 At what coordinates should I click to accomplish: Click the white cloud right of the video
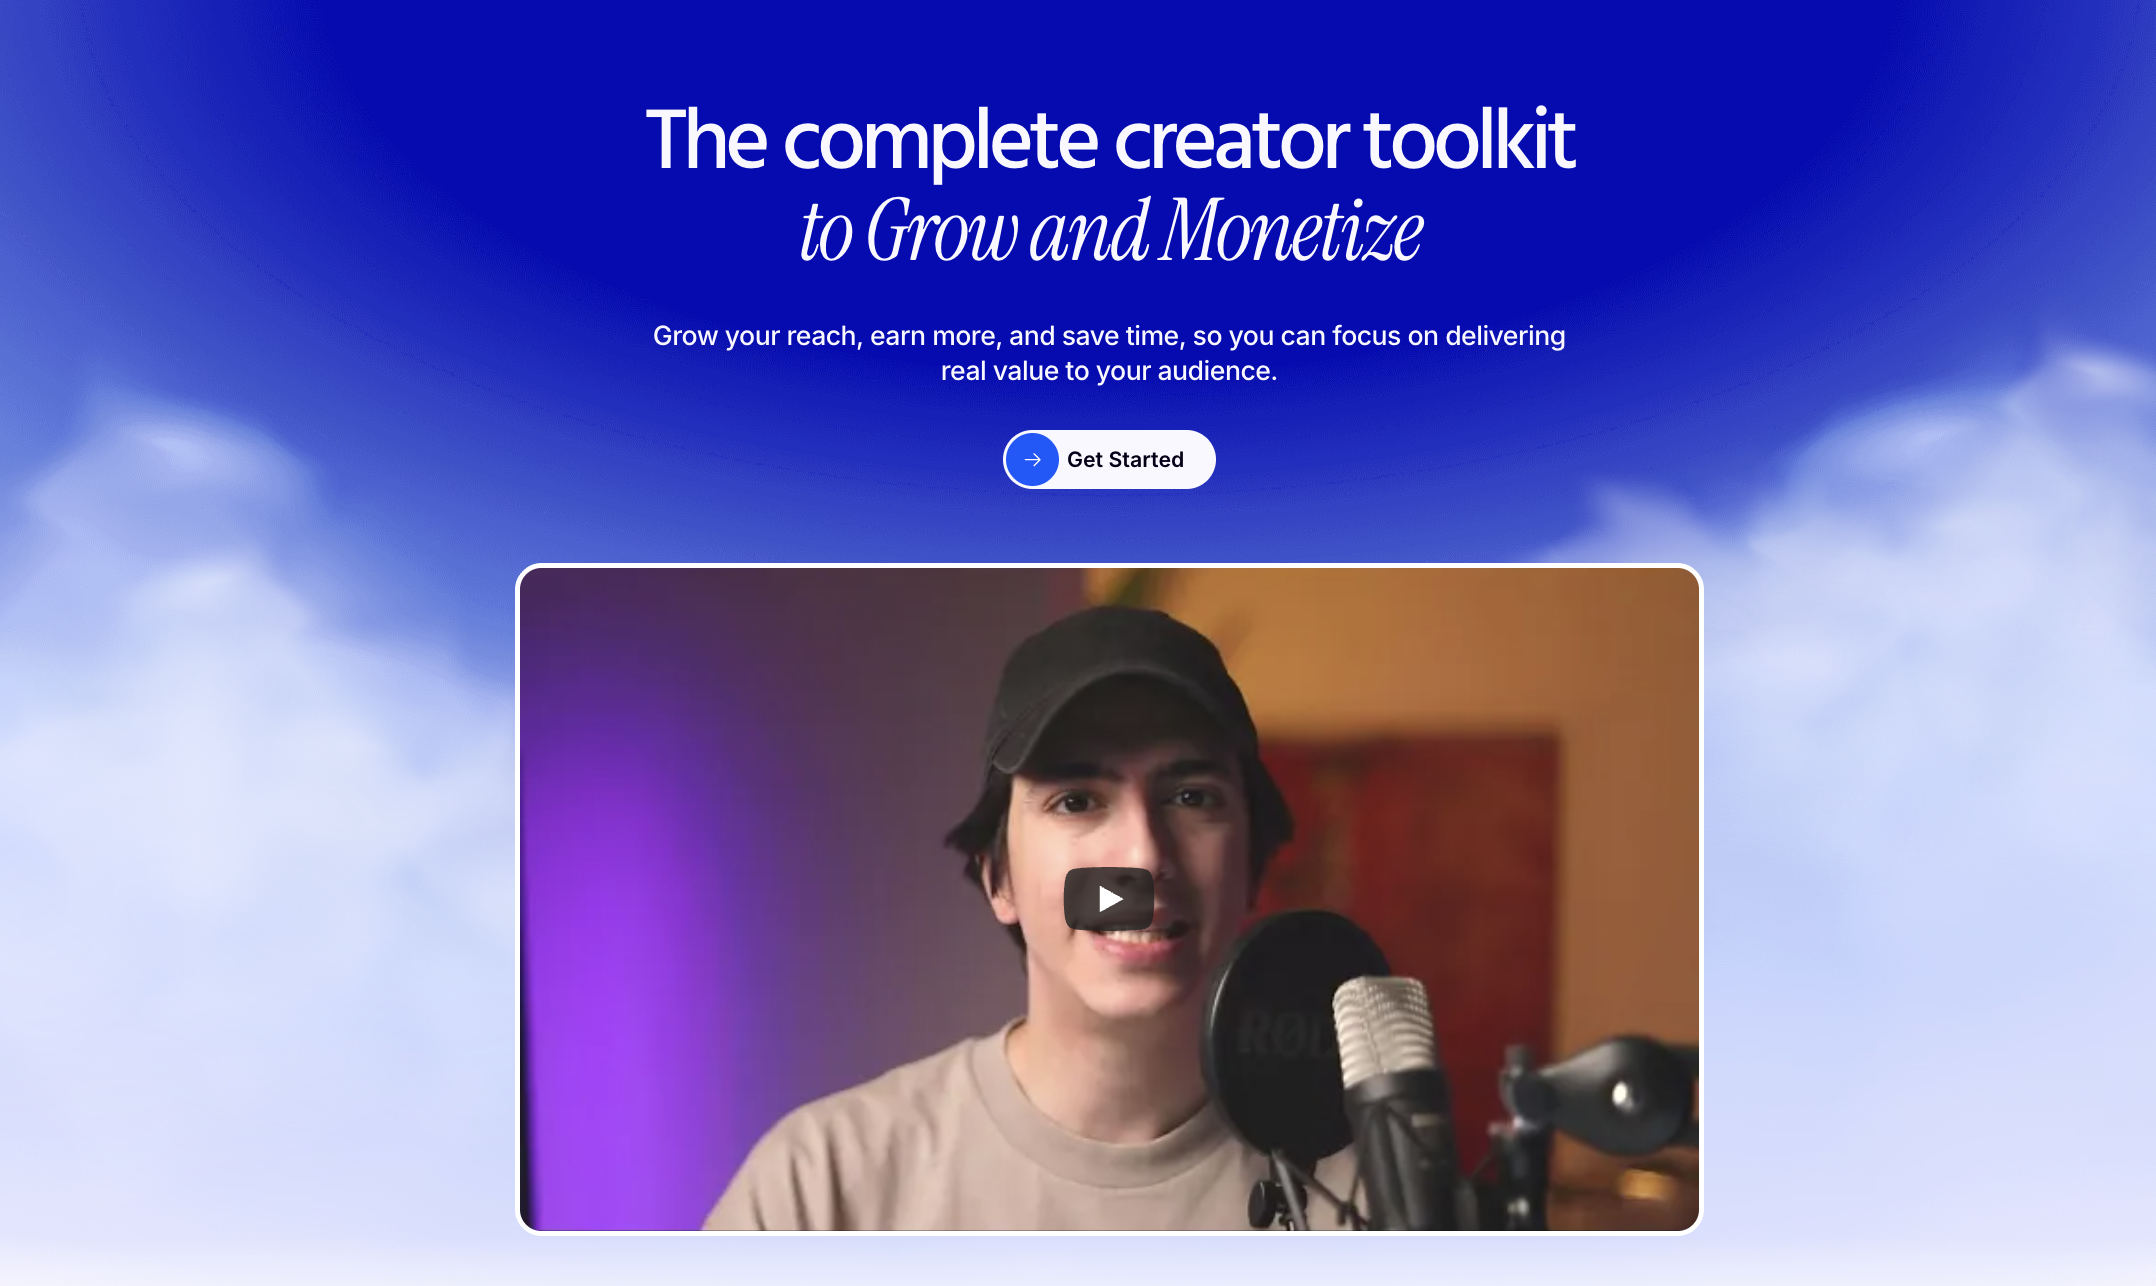(1930, 640)
